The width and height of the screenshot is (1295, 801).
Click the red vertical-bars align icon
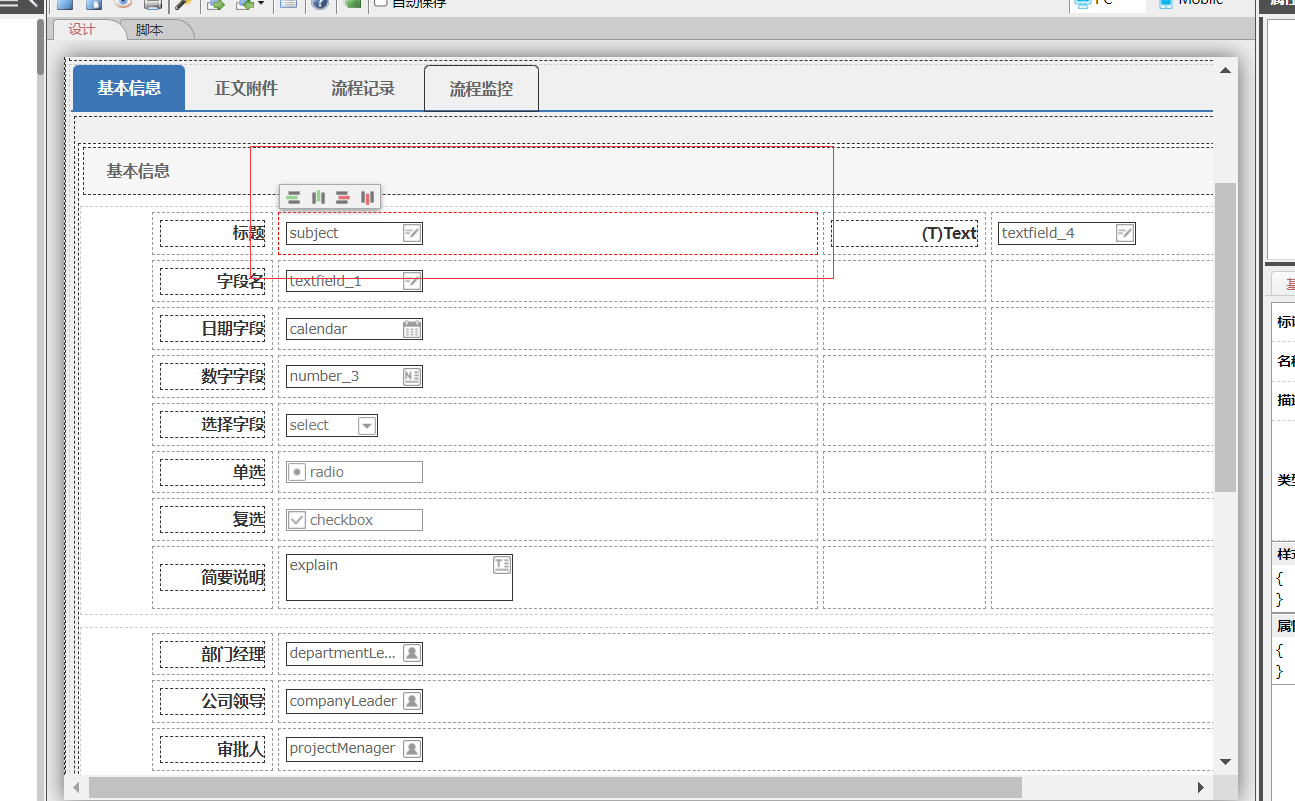[x=368, y=198]
